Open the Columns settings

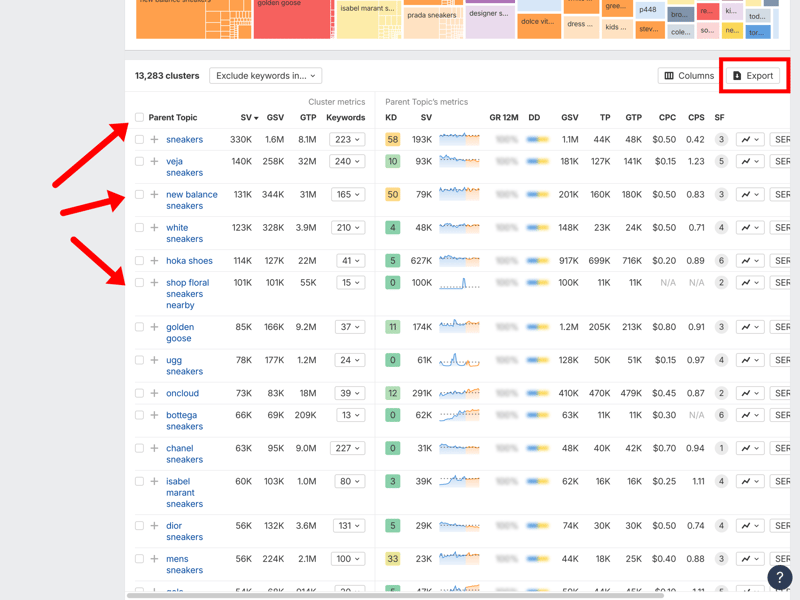point(687,76)
